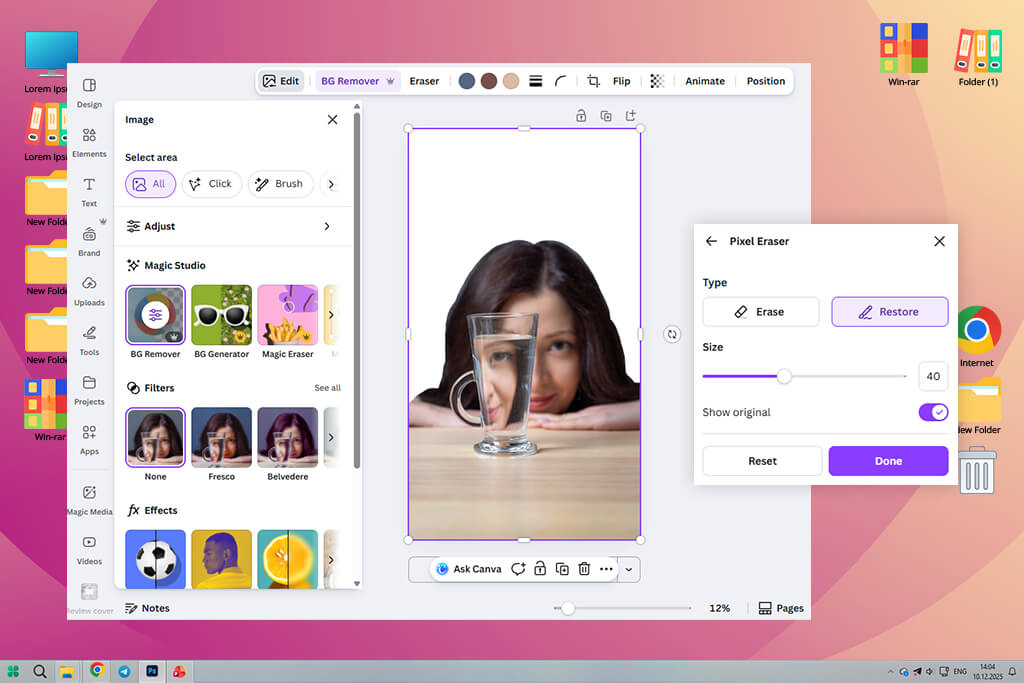
Task: Open the Apps sidebar panel
Action: (x=89, y=439)
